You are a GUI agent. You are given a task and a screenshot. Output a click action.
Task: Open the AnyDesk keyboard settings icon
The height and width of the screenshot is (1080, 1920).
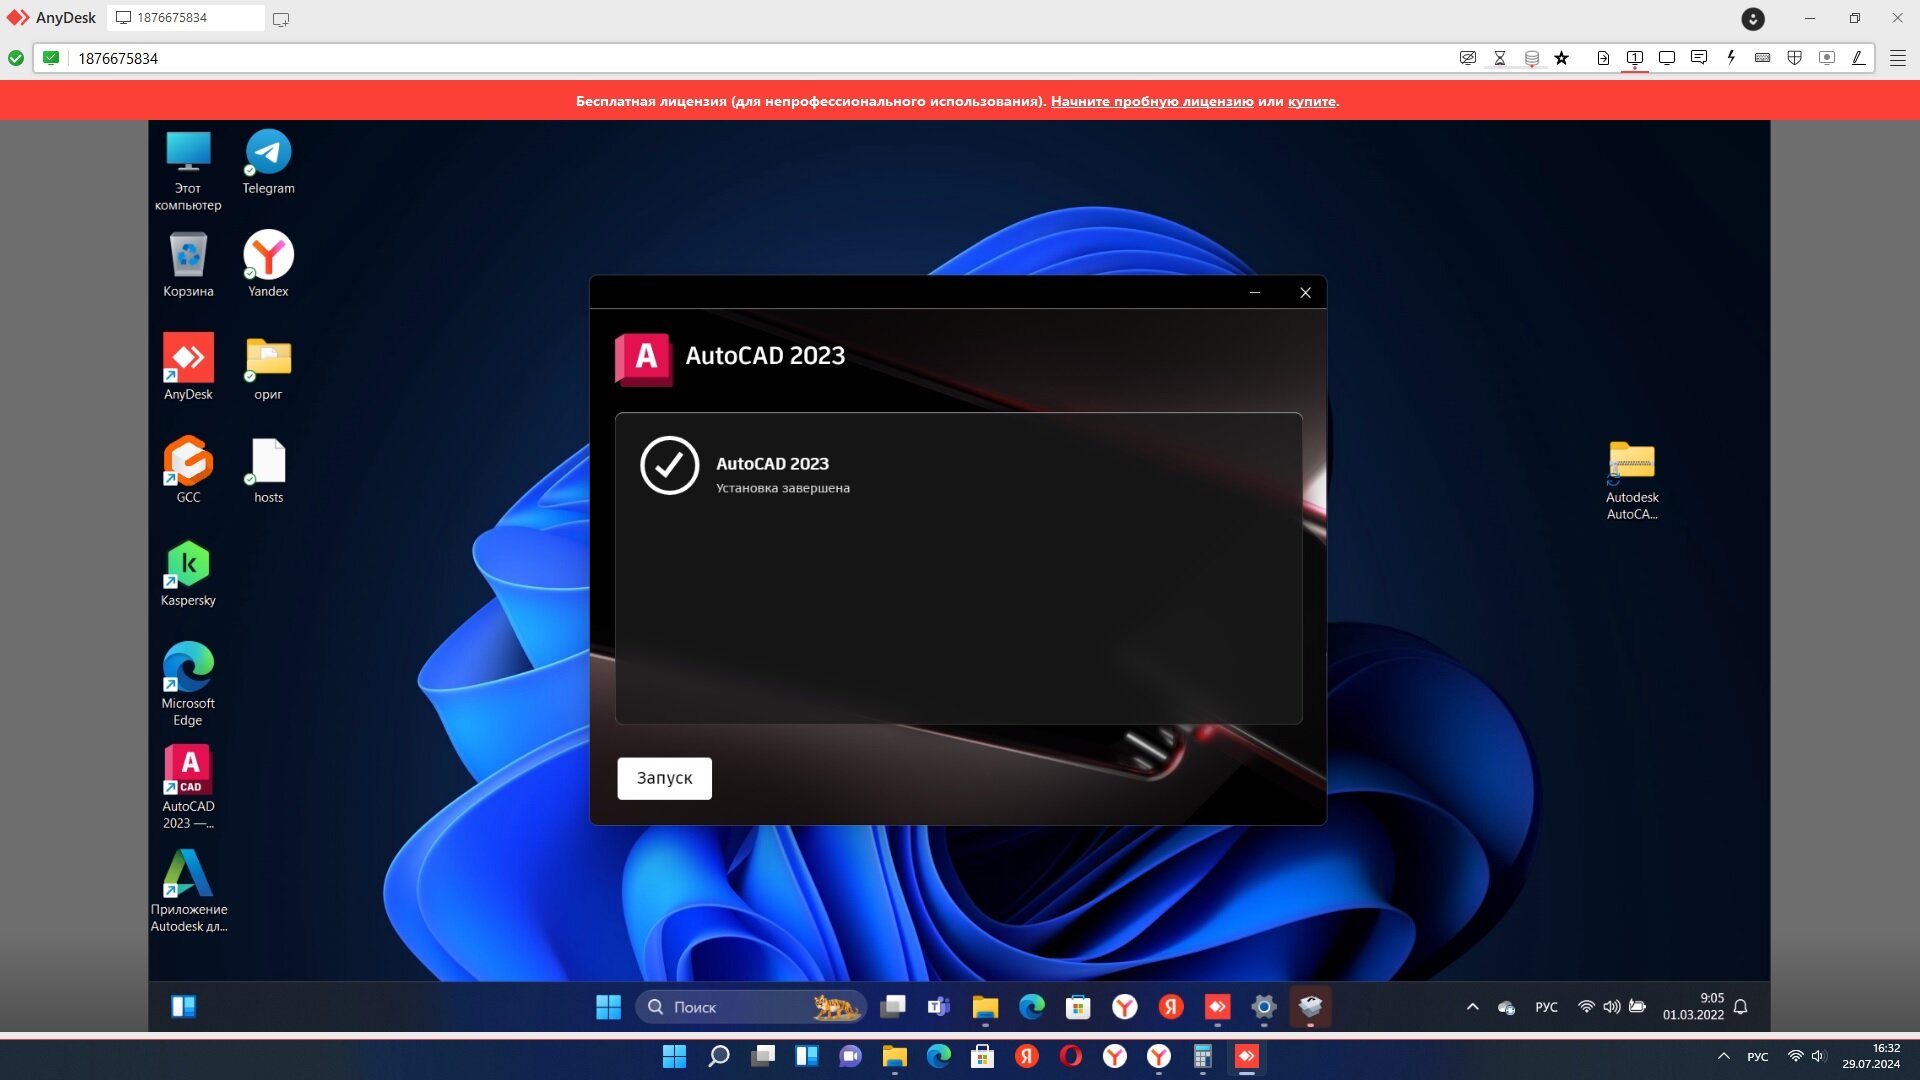click(x=1763, y=58)
